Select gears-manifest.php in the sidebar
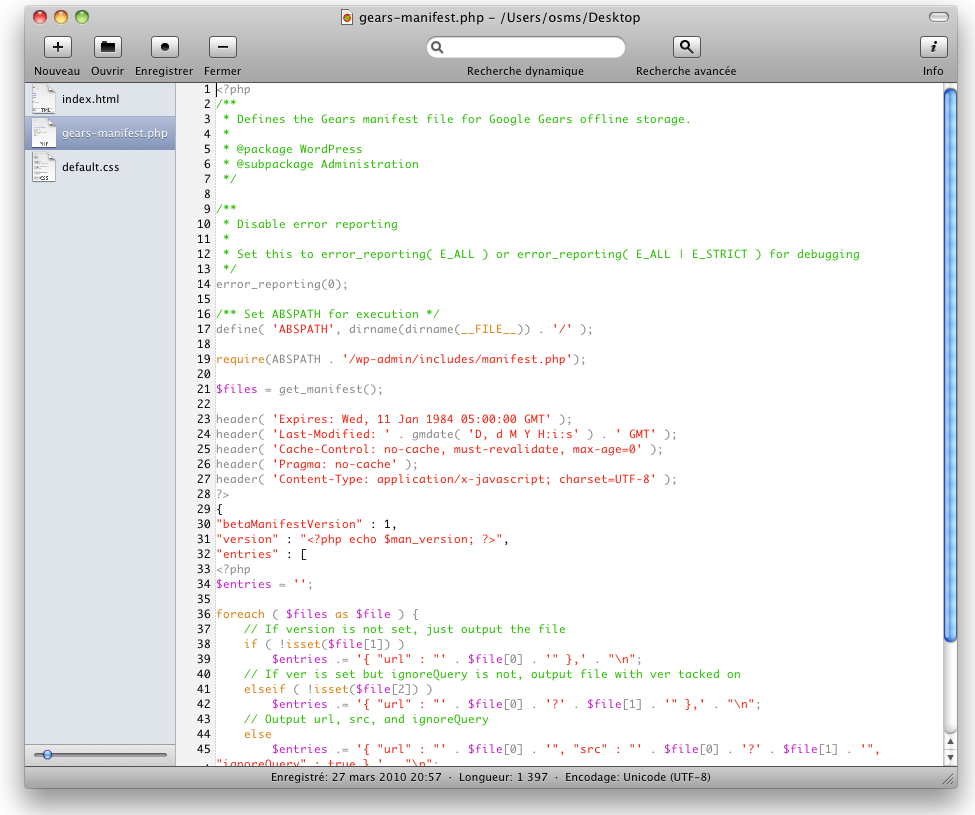The image size is (975, 815). (x=114, y=133)
